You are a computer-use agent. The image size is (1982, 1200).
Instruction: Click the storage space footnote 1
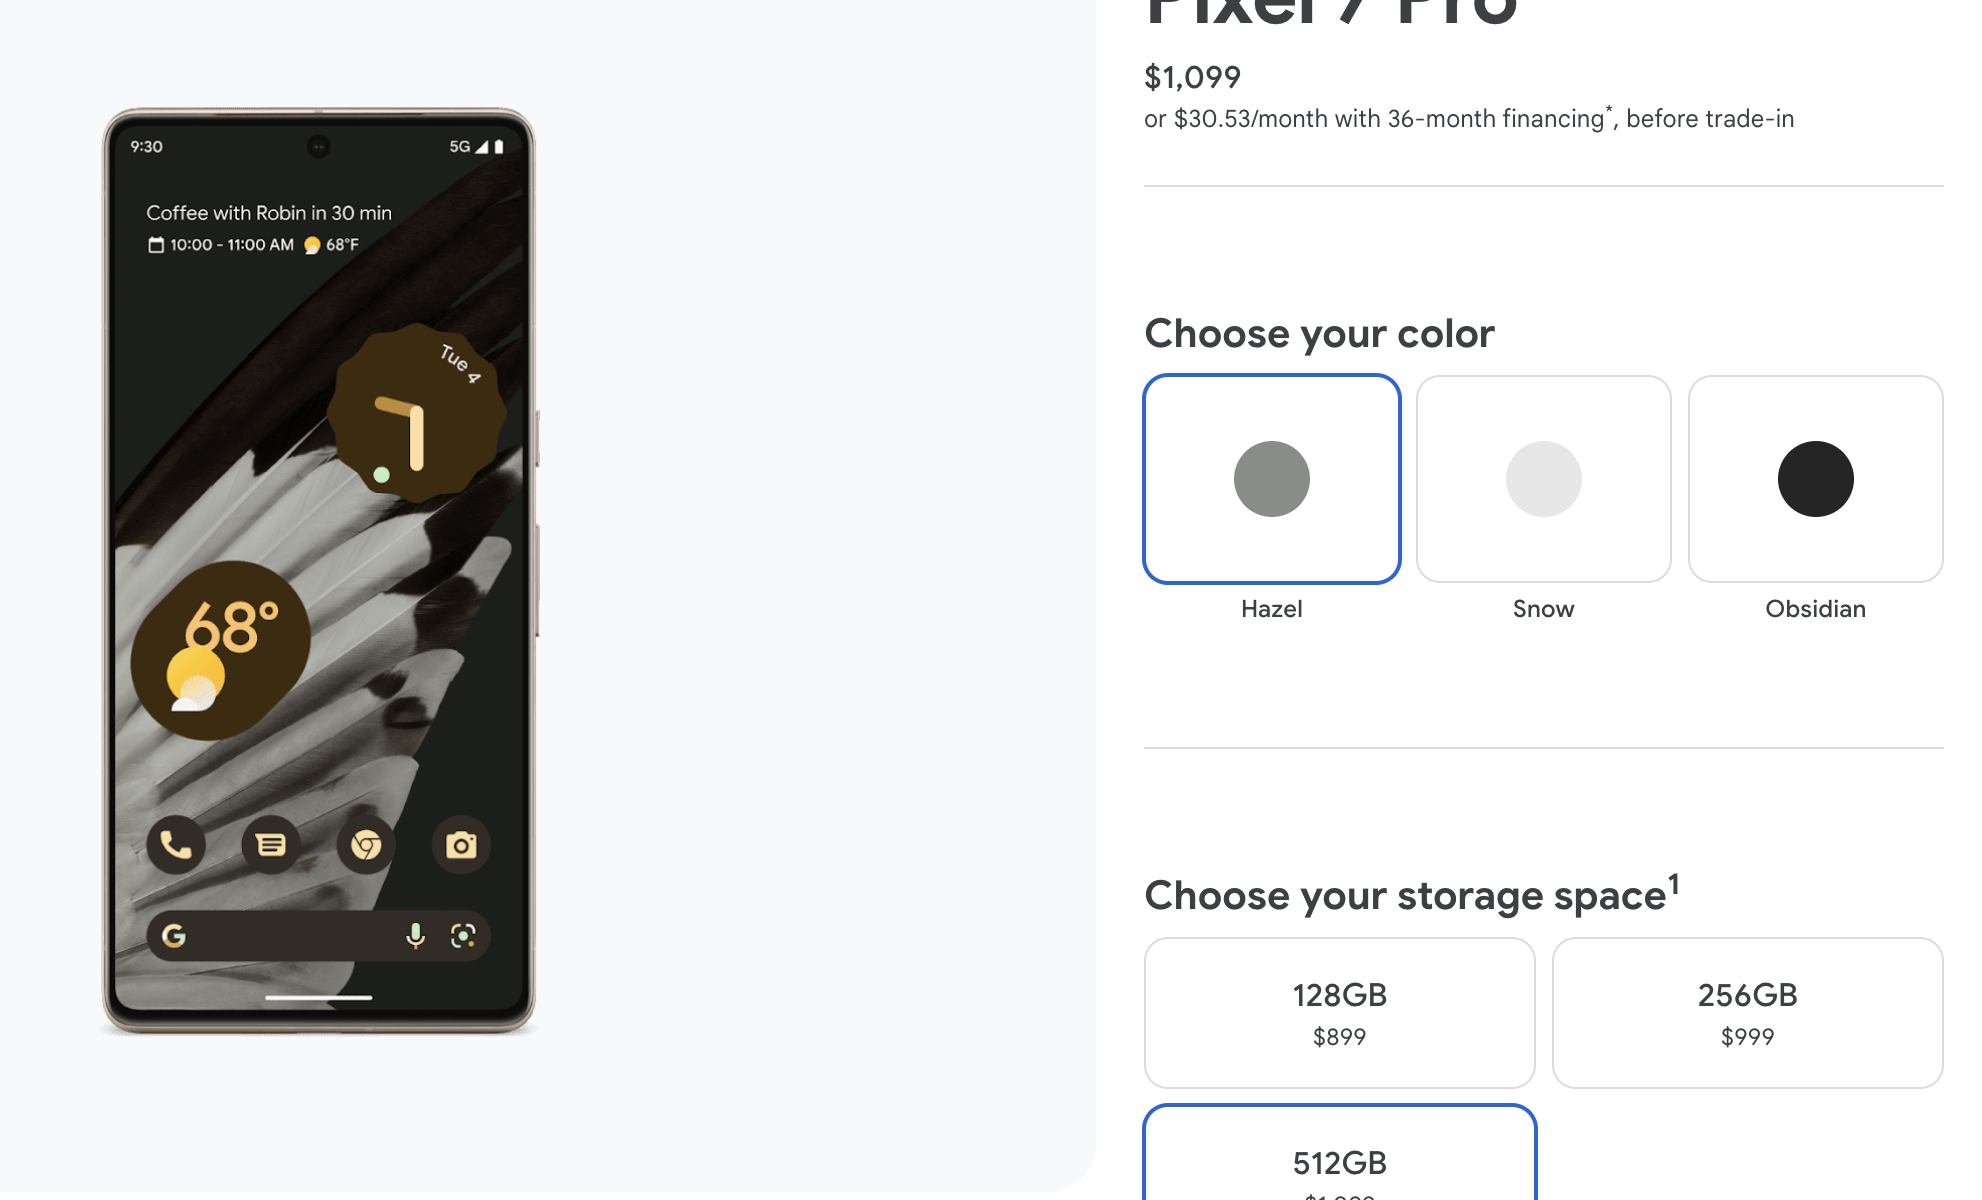[1673, 884]
